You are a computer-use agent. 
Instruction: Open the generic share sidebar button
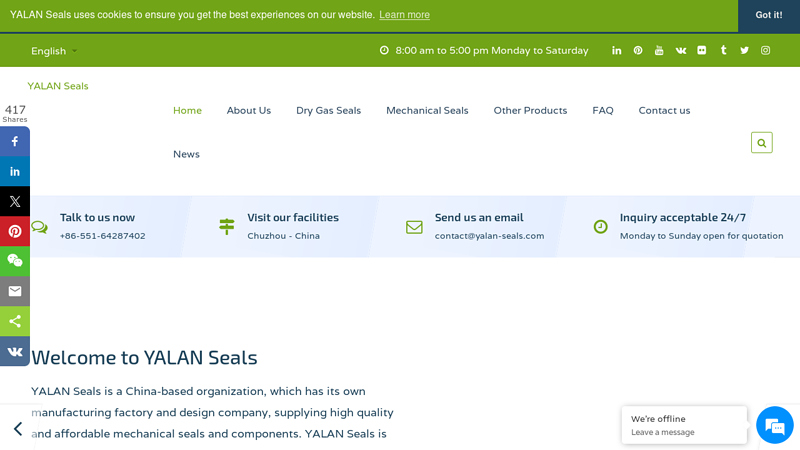click(15, 321)
